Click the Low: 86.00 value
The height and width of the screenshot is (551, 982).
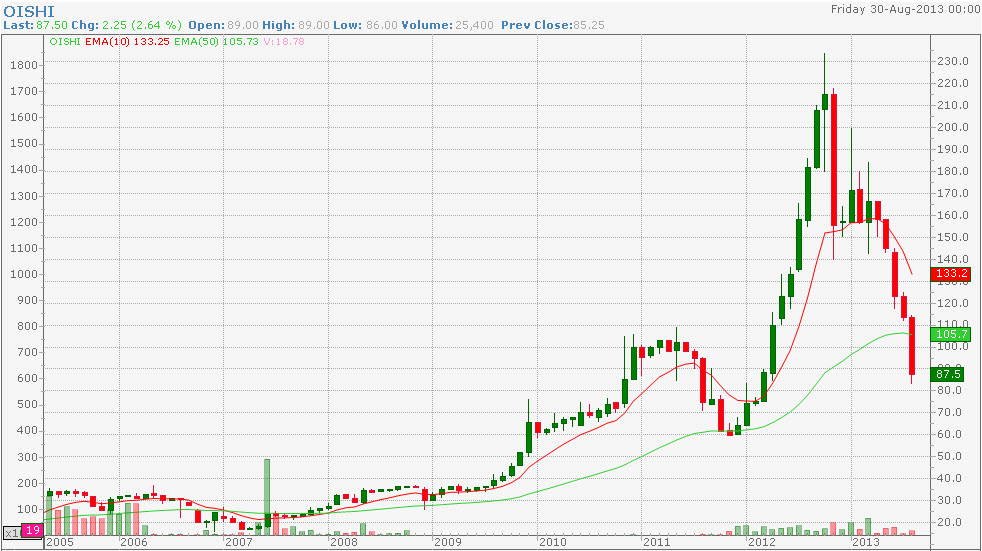pos(365,25)
